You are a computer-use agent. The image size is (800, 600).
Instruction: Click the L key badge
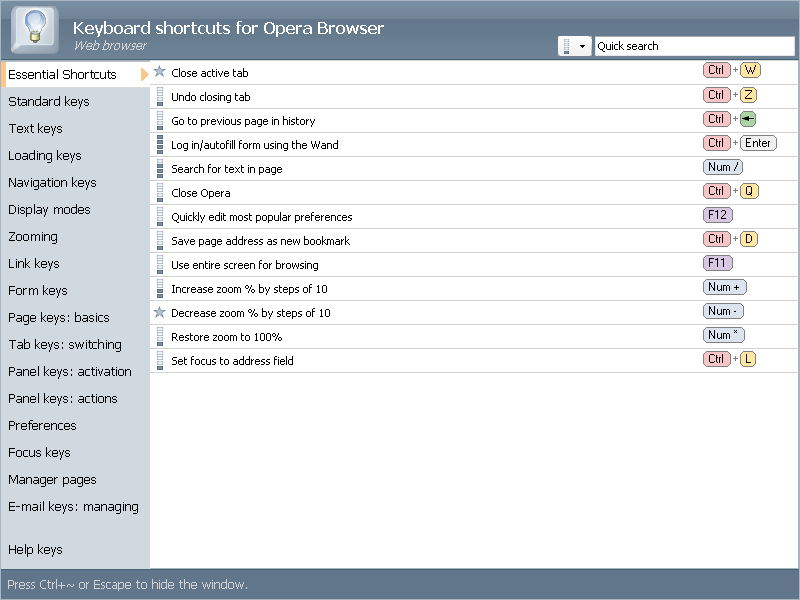pos(747,359)
